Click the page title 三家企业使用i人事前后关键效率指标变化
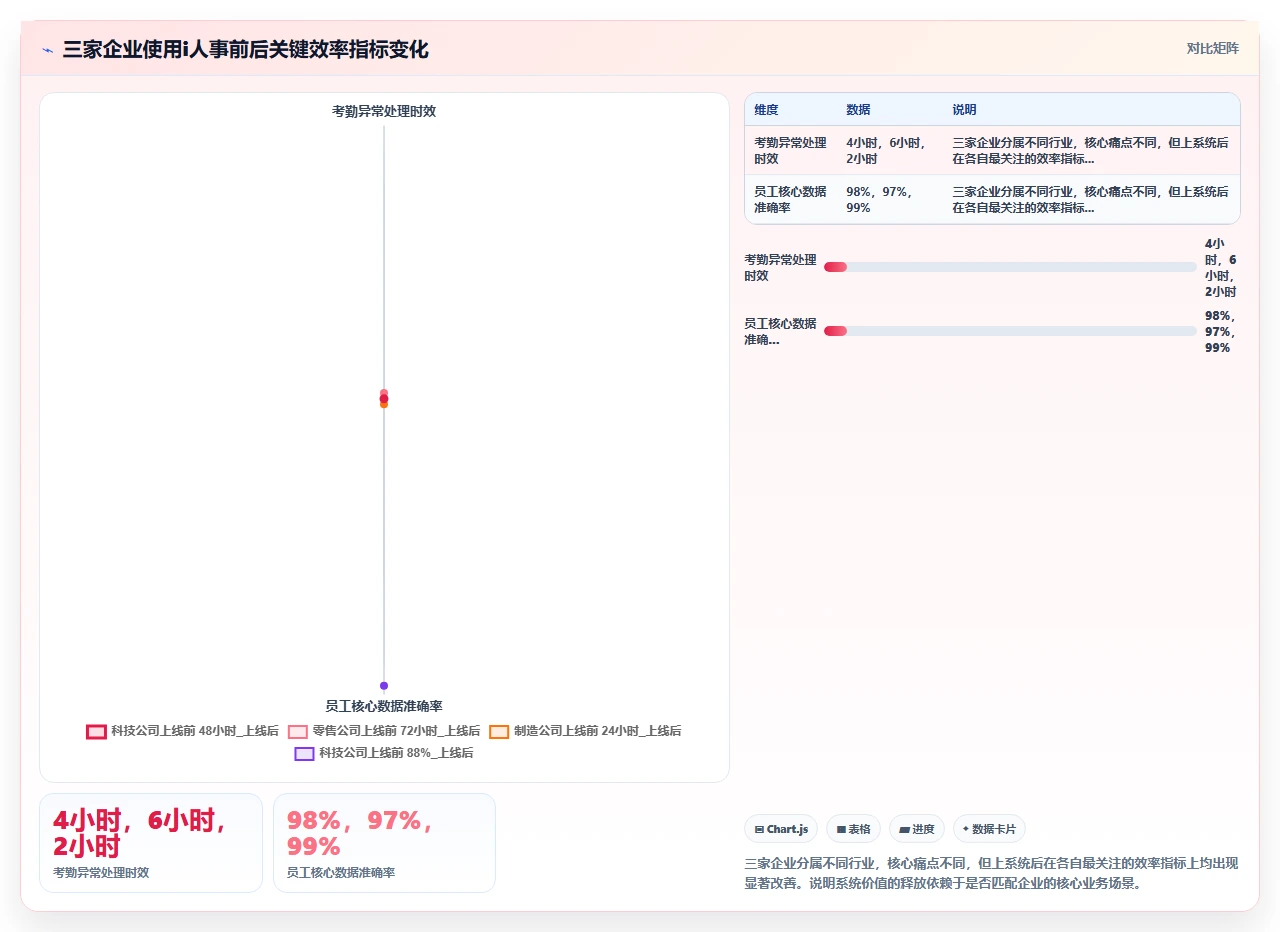This screenshot has width=1280, height=932. click(x=246, y=49)
